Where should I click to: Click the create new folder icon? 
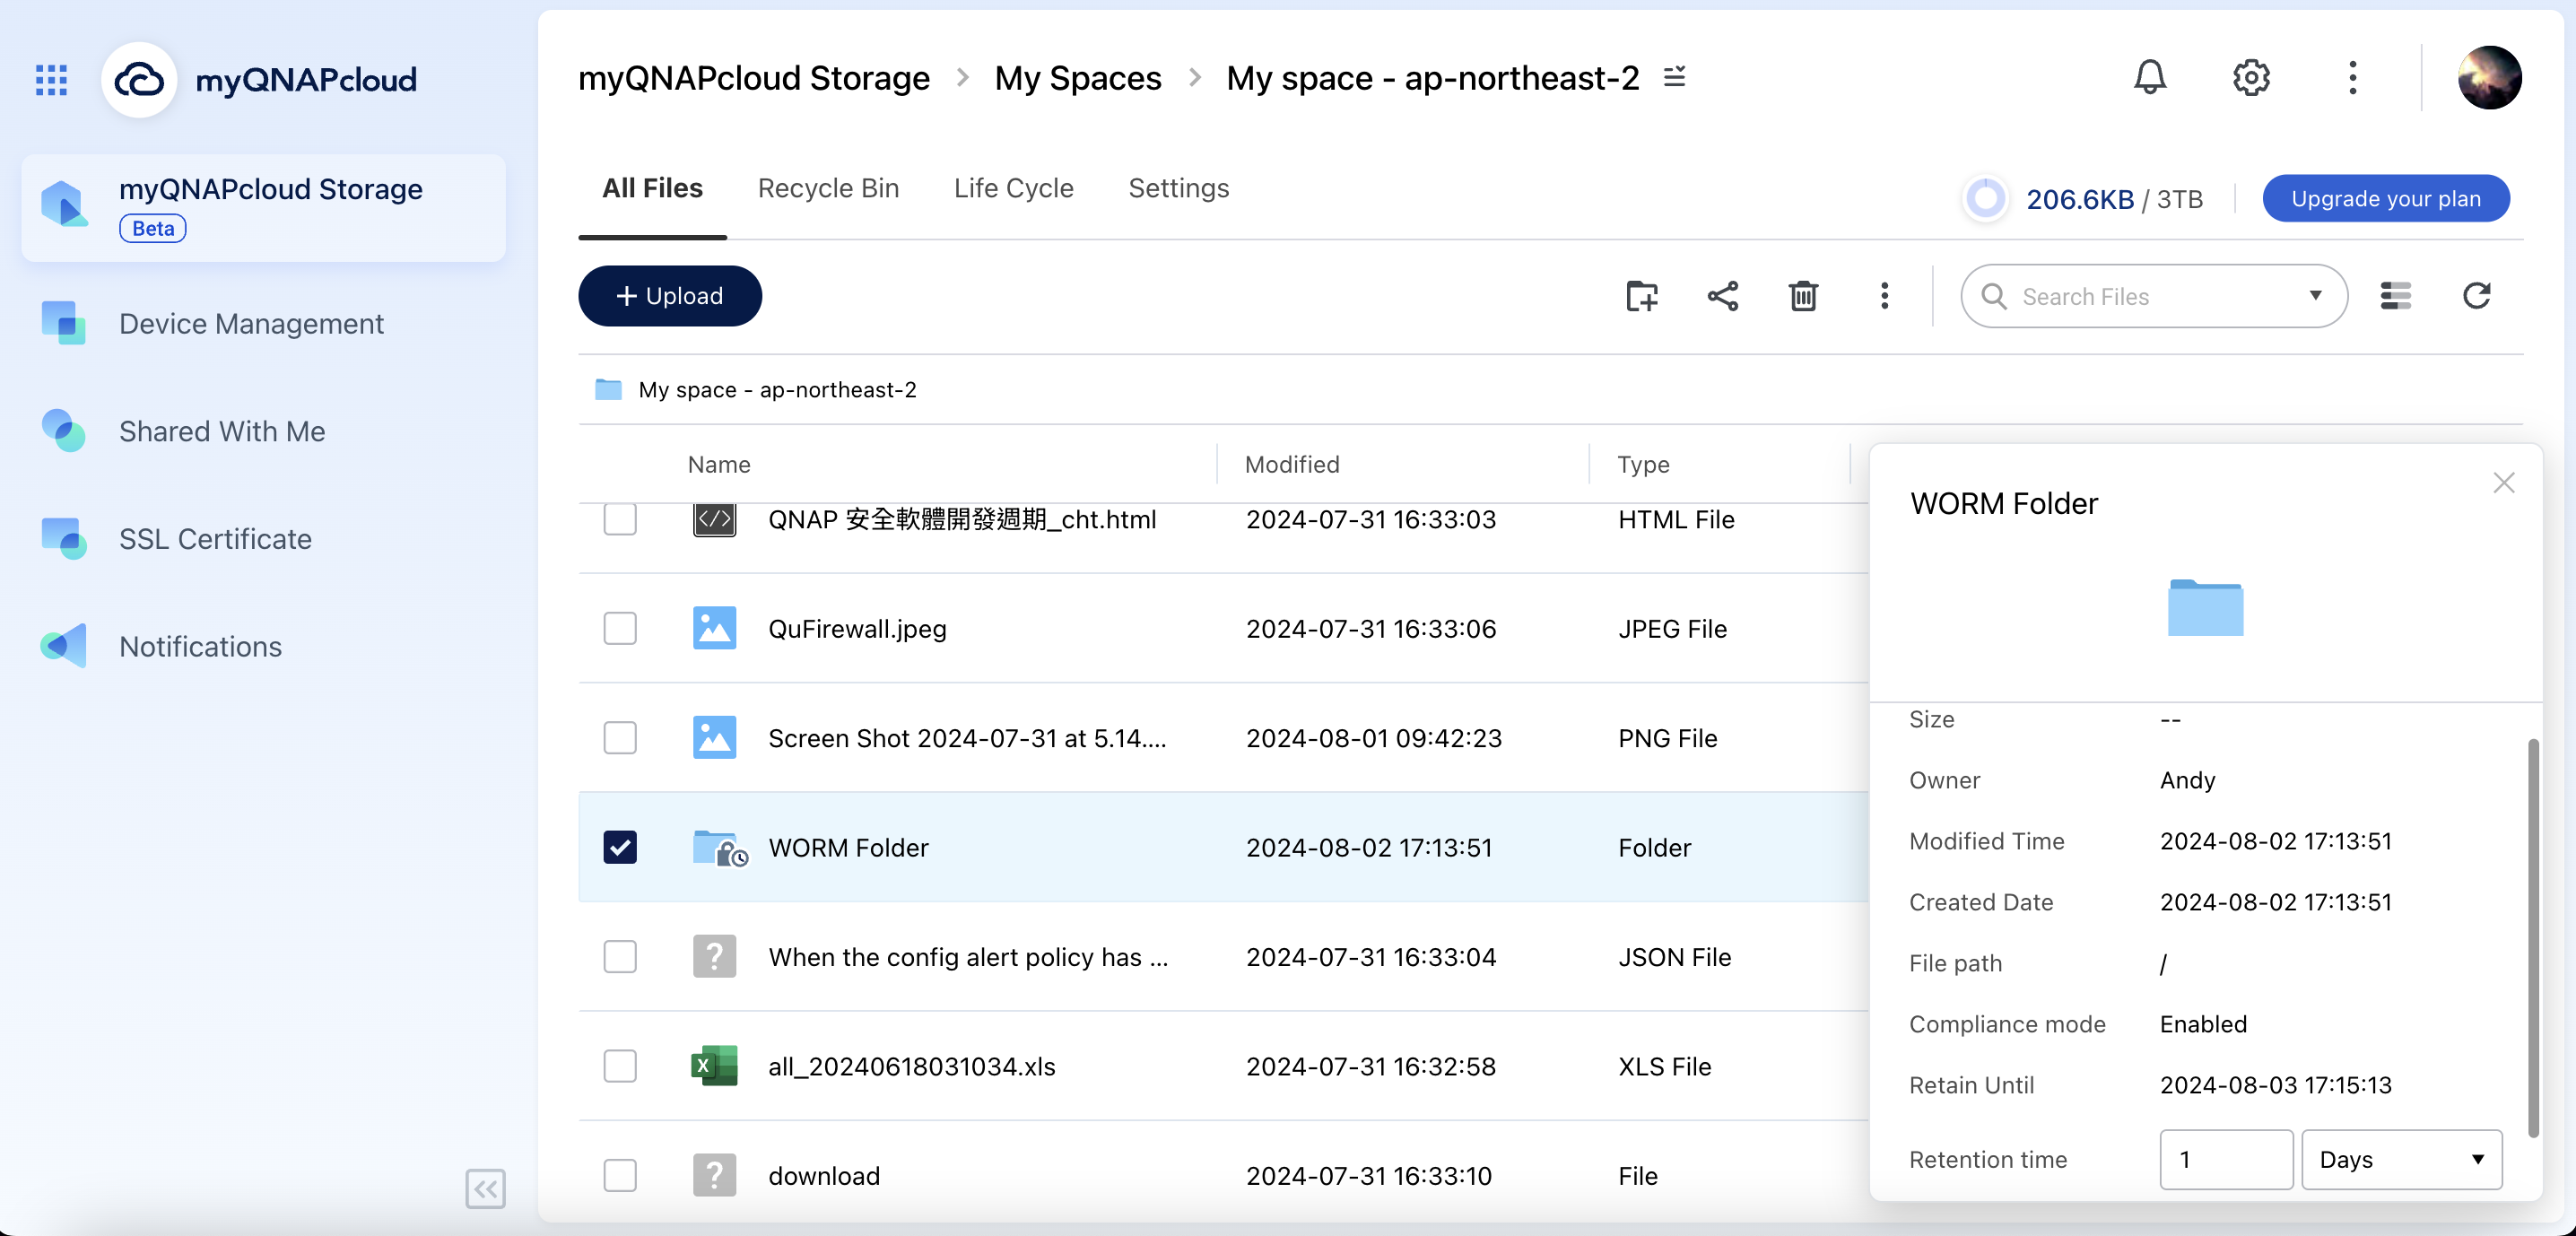(x=1641, y=296)
